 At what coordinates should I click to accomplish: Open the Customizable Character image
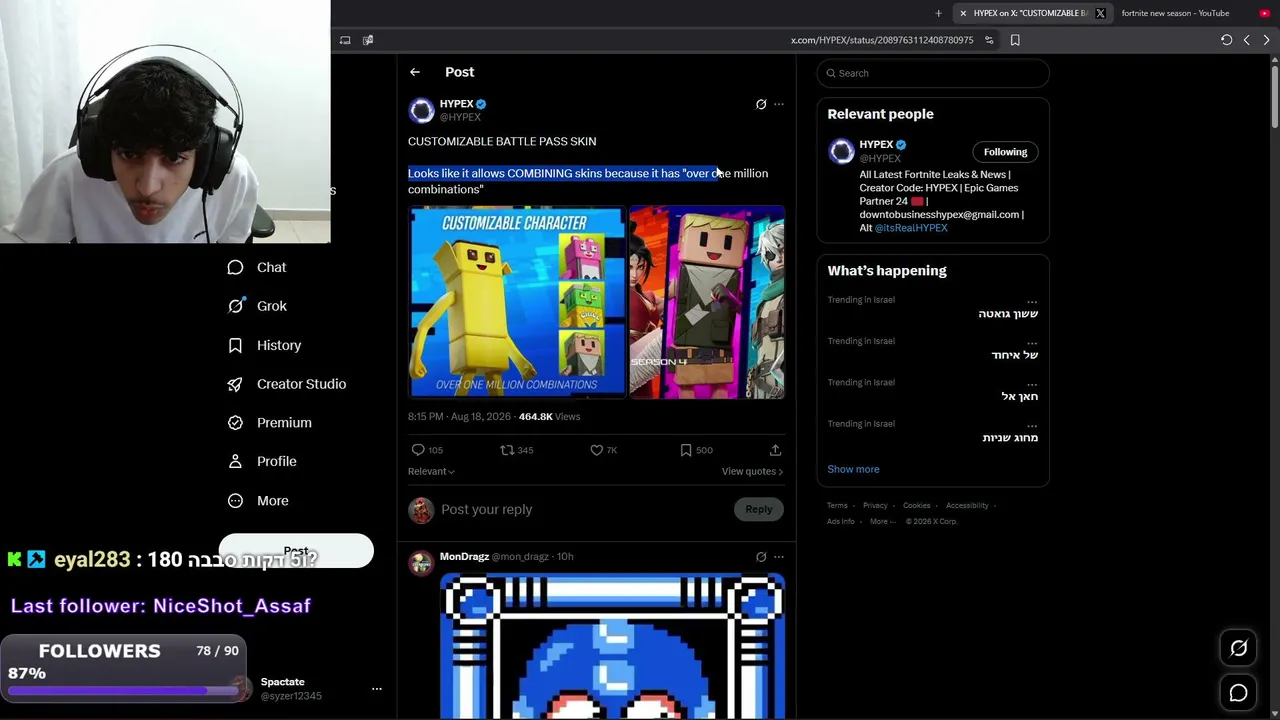click(517, 302)
